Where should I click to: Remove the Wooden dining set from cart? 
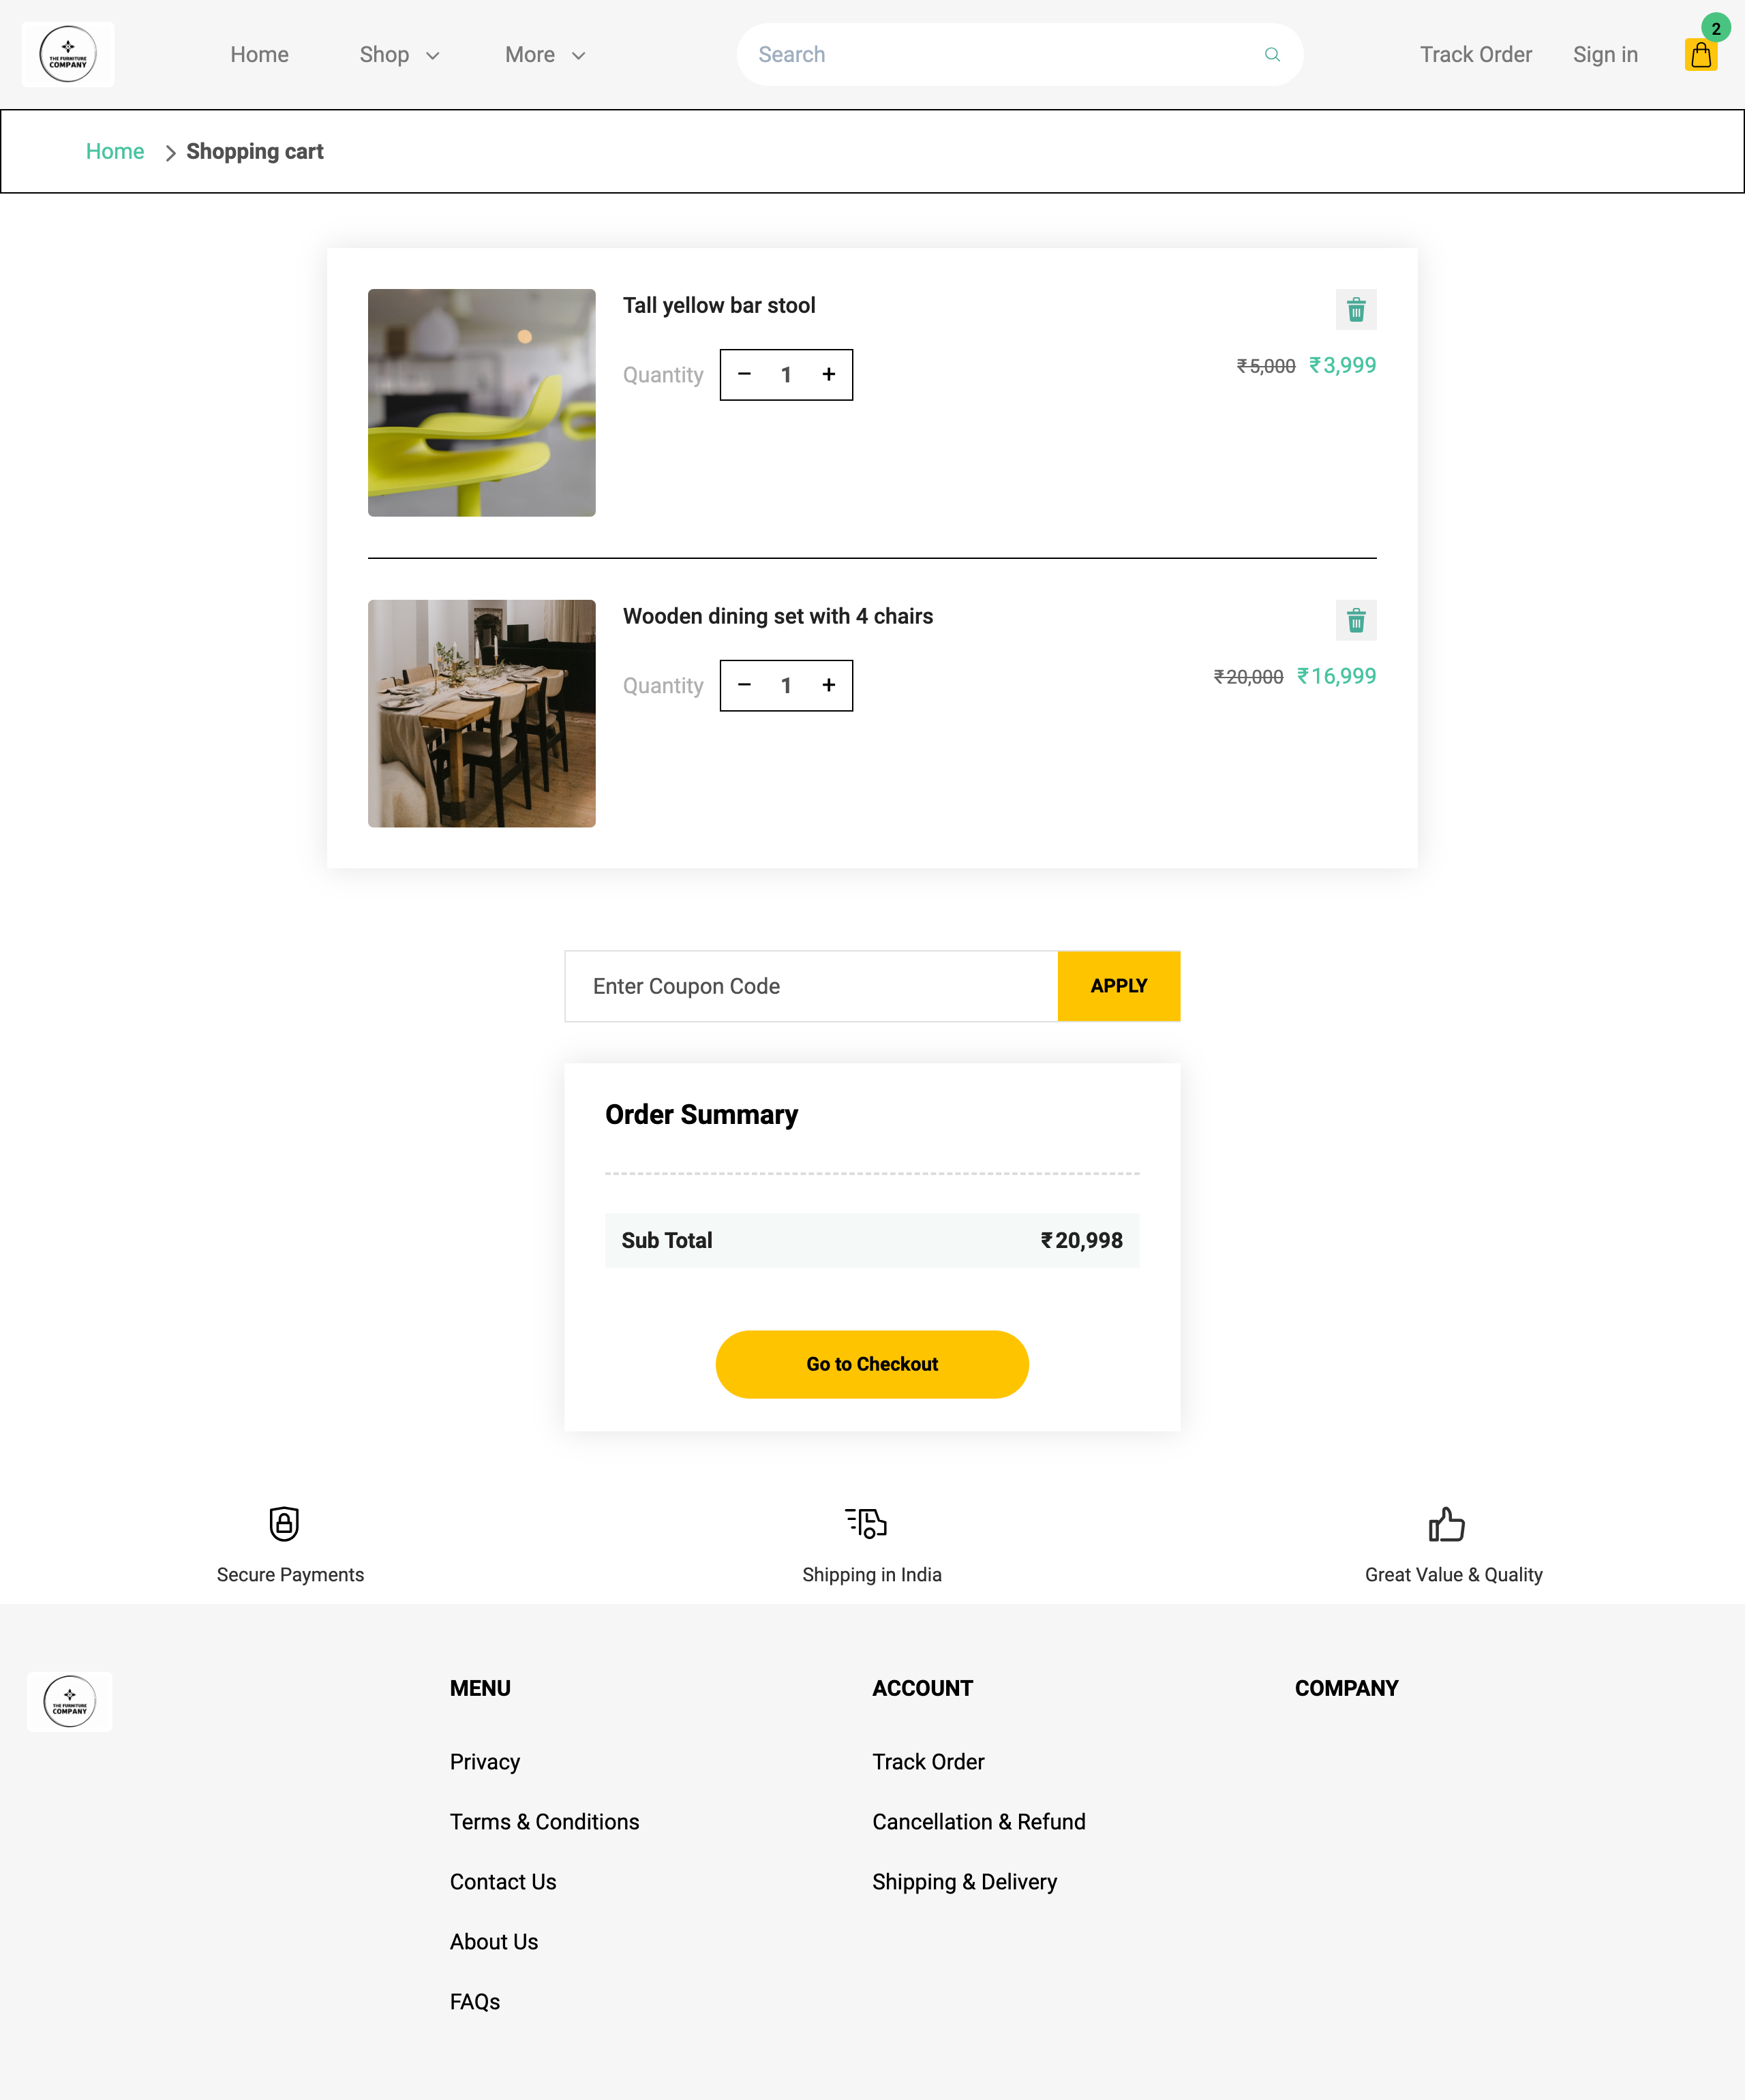(1355, 621)
